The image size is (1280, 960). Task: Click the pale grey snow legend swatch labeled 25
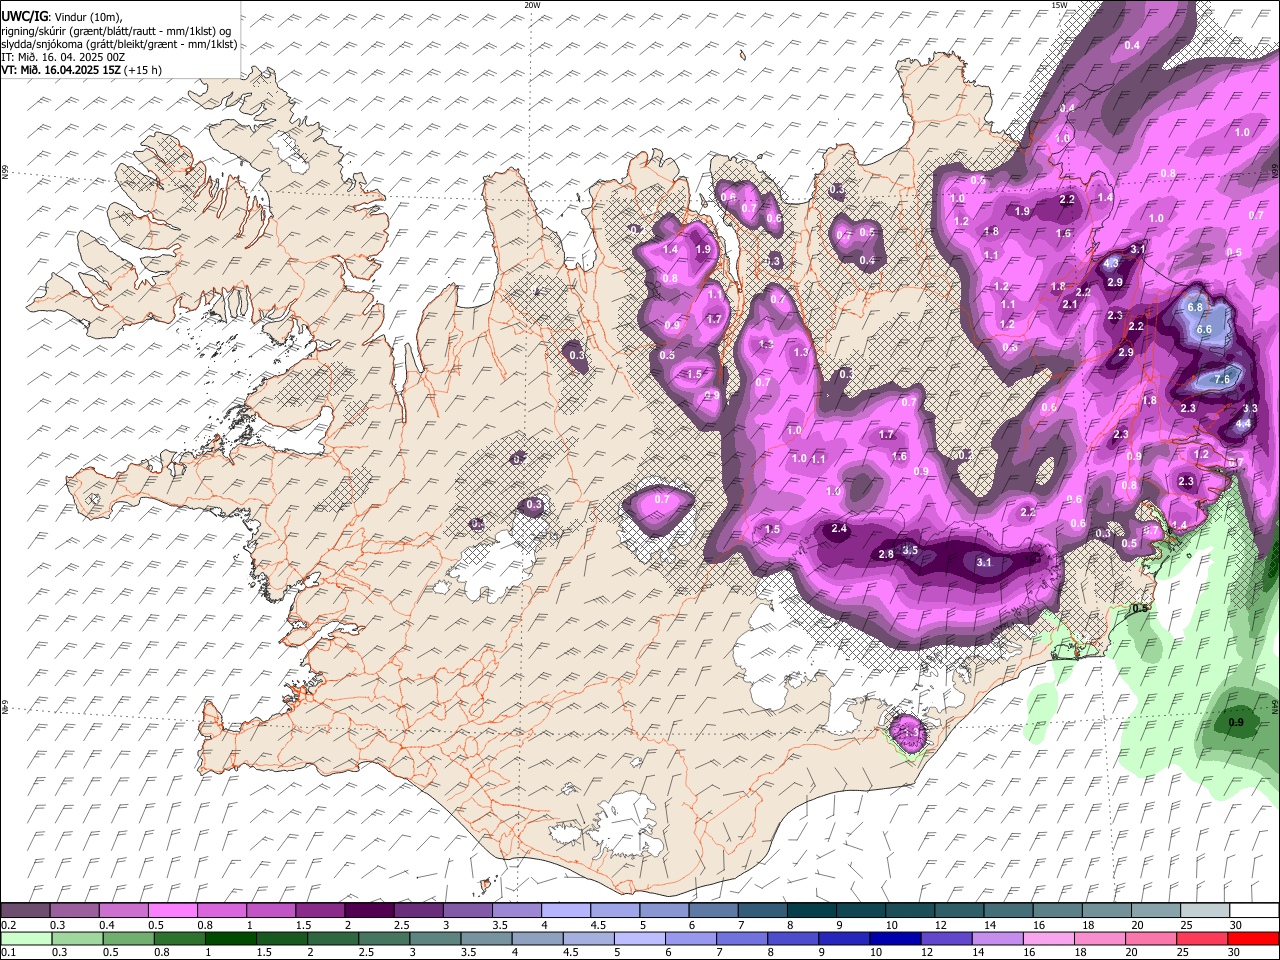[x=1206, y=911]
